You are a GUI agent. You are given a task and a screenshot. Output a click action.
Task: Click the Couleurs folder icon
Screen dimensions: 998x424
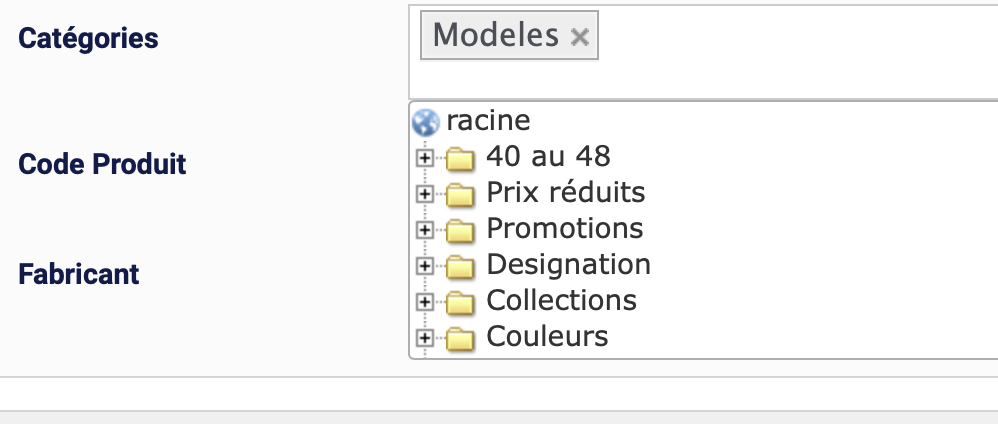459,338
